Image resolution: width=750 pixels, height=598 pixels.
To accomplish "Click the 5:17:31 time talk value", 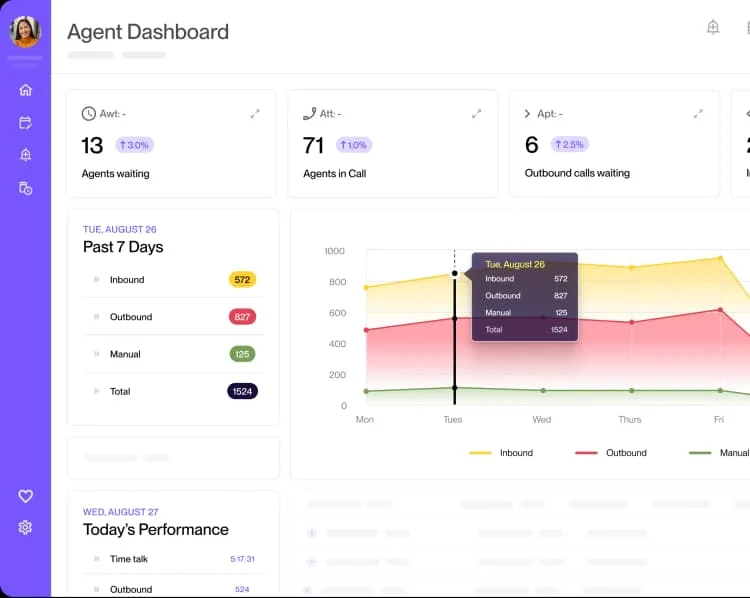I will (x=242, y=559).
